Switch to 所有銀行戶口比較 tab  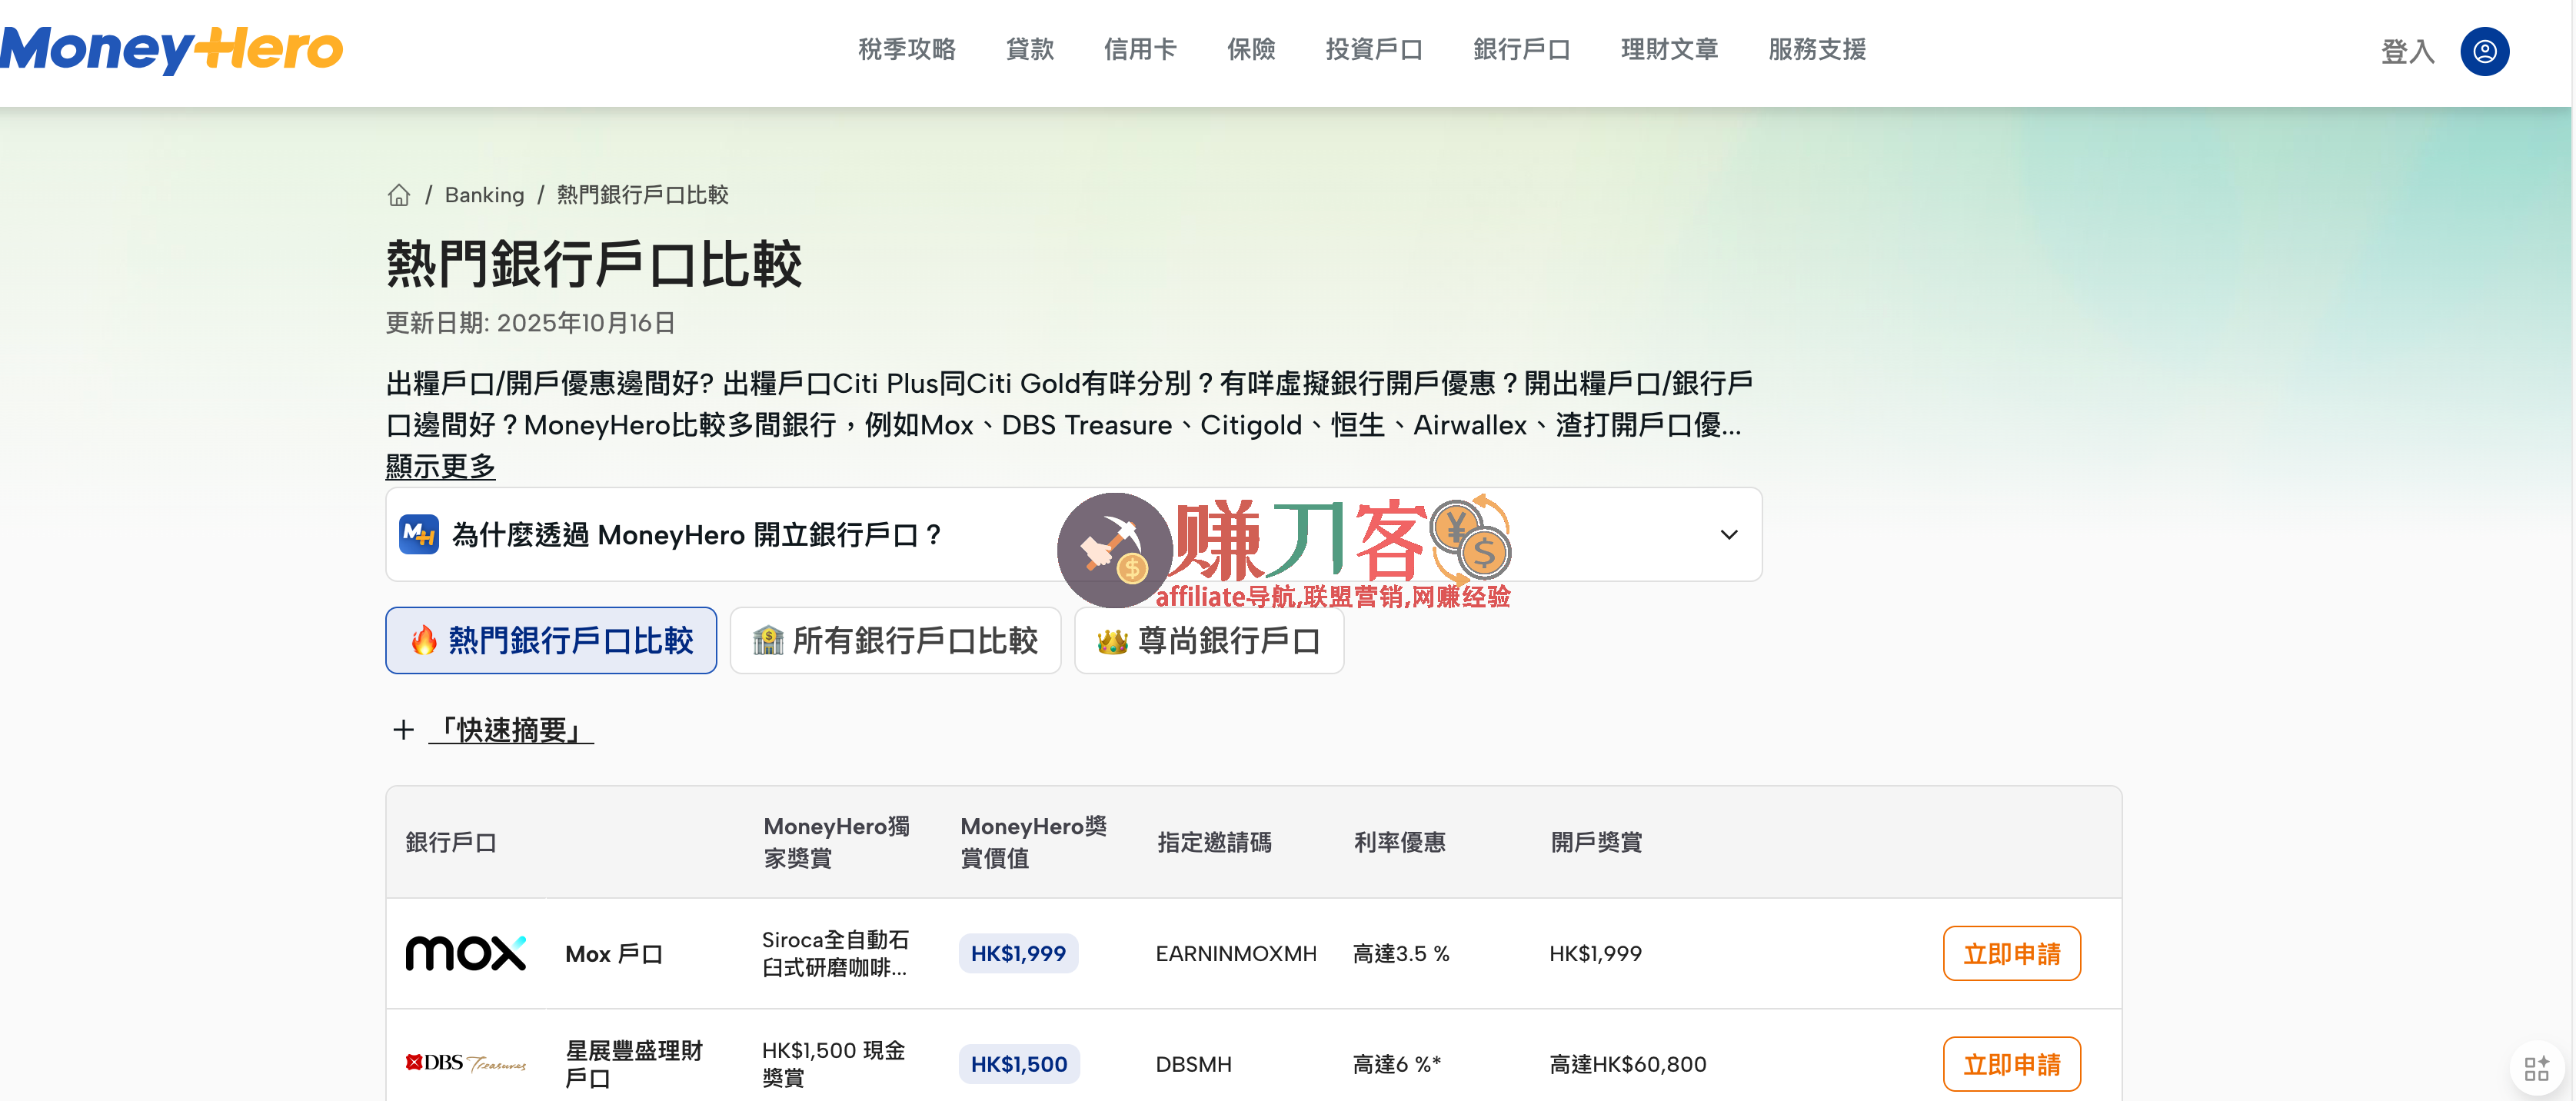895,640
